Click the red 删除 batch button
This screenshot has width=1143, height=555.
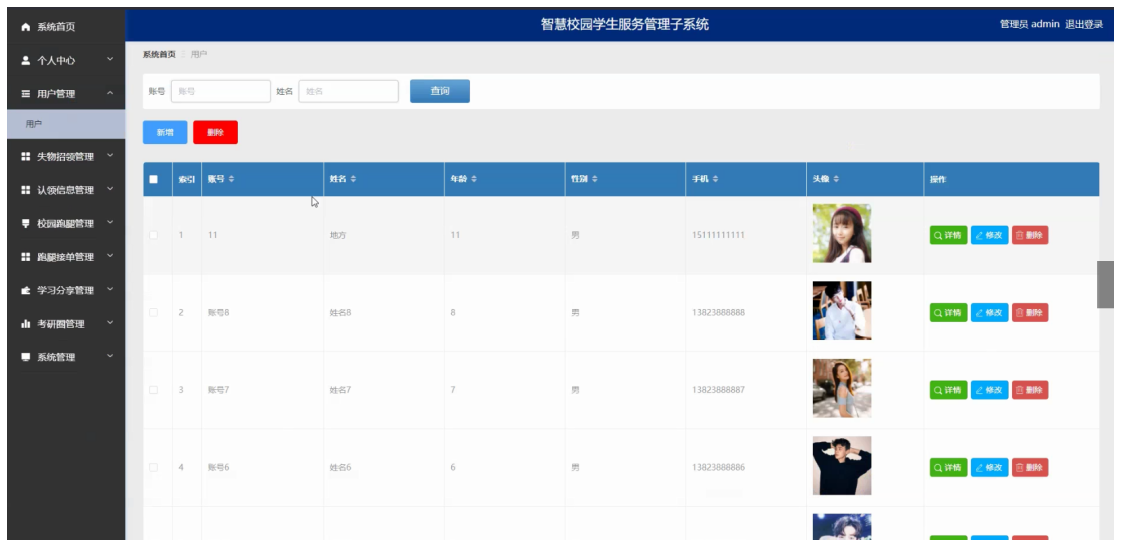(215, 133)
